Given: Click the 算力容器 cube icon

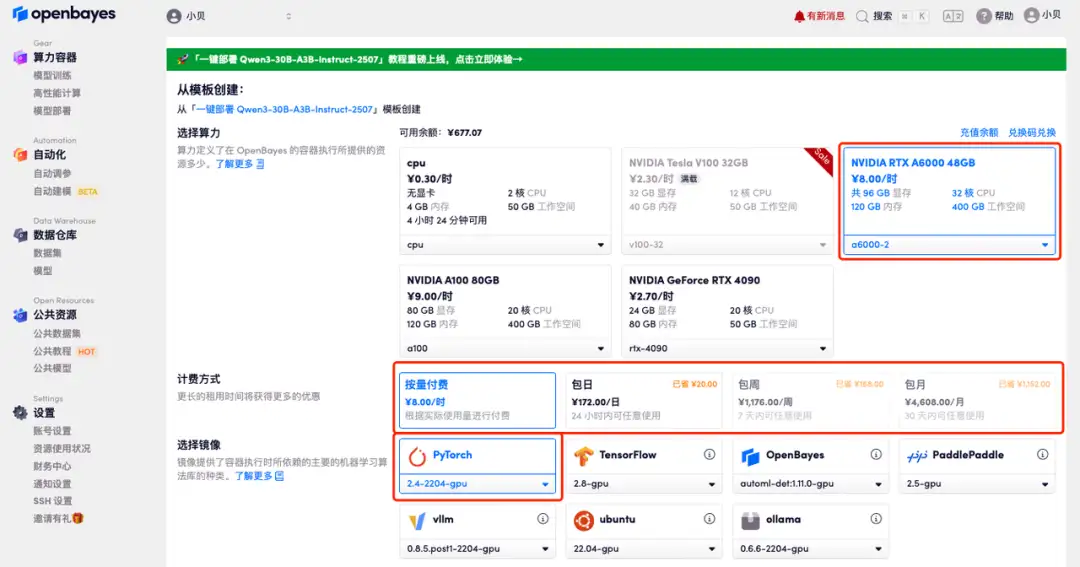Looking at the screenshot, I should (x=20, y=57).
